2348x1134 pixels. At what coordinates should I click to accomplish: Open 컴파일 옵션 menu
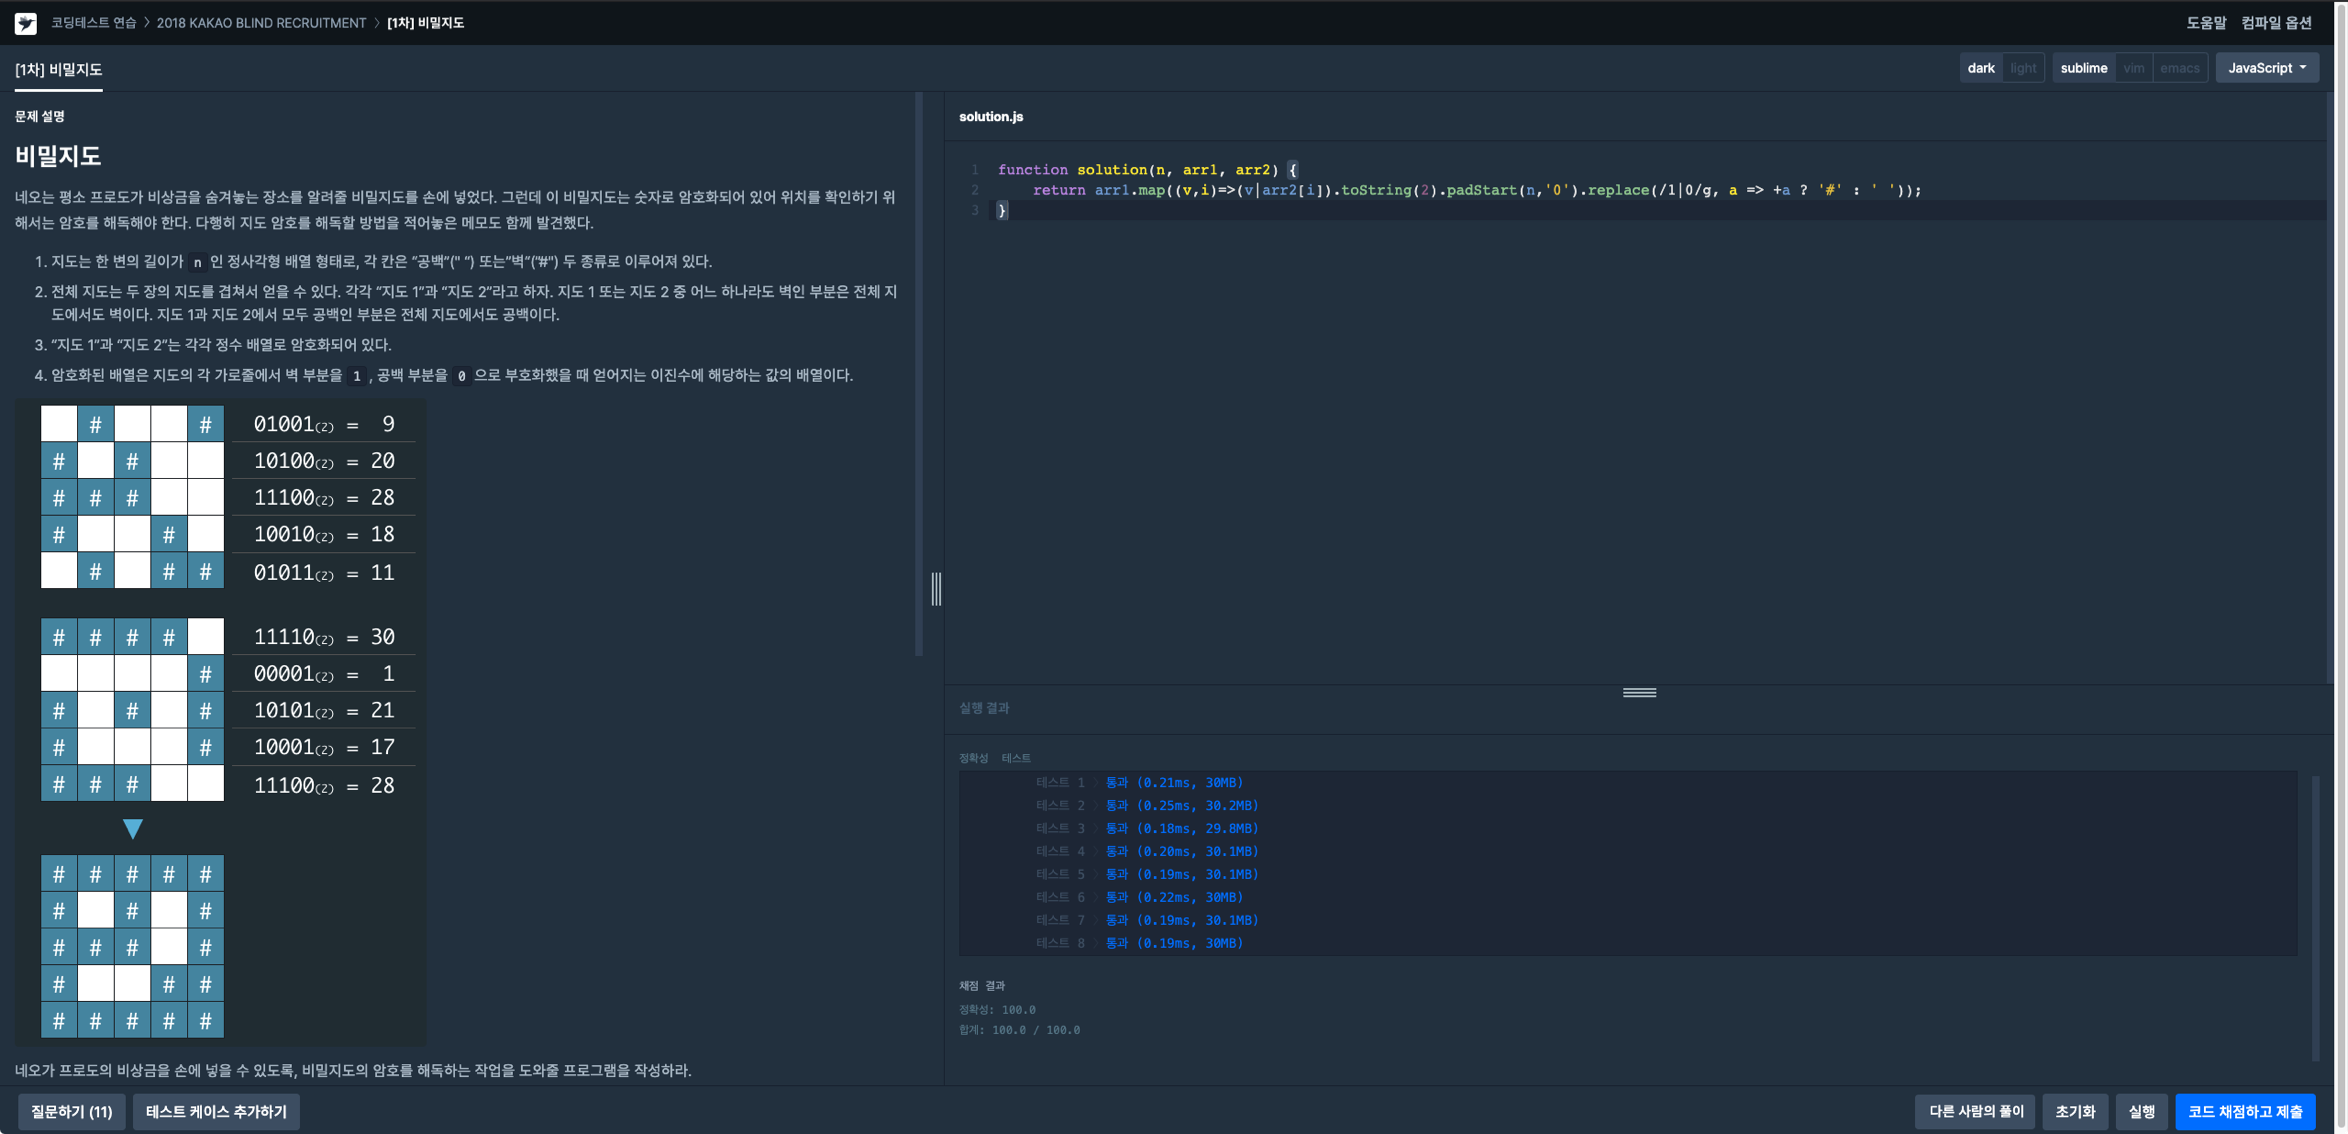[2276, 23]
